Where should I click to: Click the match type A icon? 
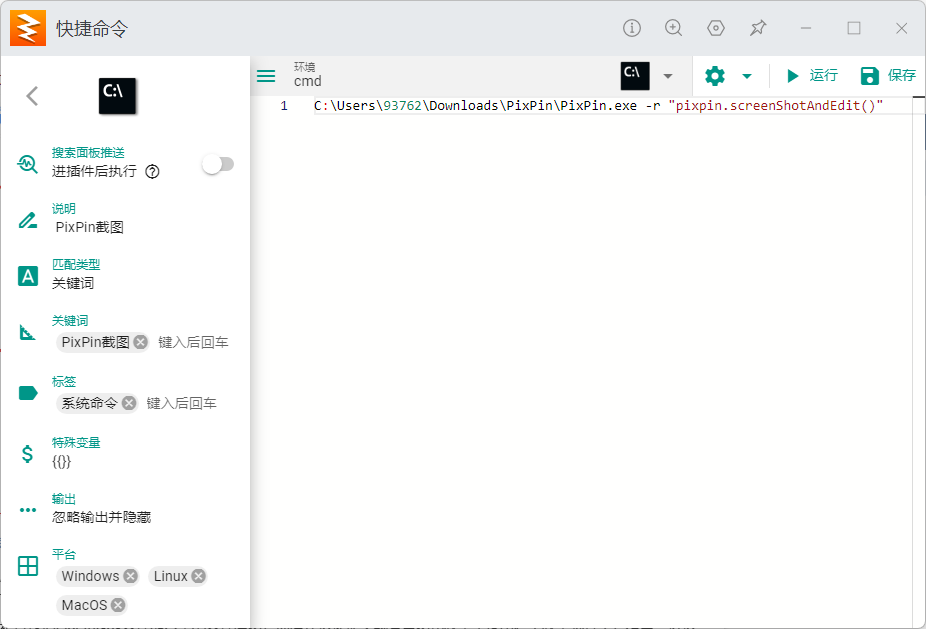pos(28,276)
